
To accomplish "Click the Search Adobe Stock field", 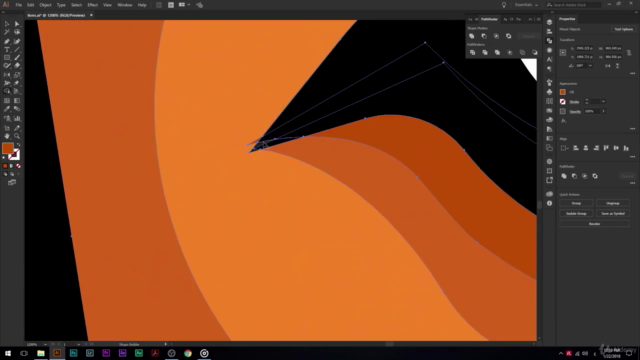I will 573,5.
